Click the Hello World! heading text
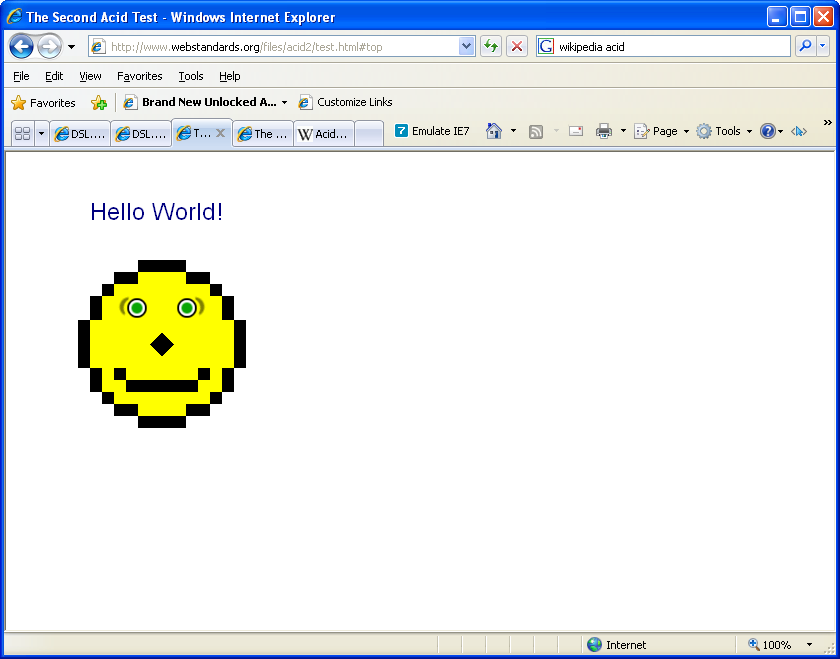The height and width of the screenshot is (659, 840). pyautogui.click(x=156, y=212)
